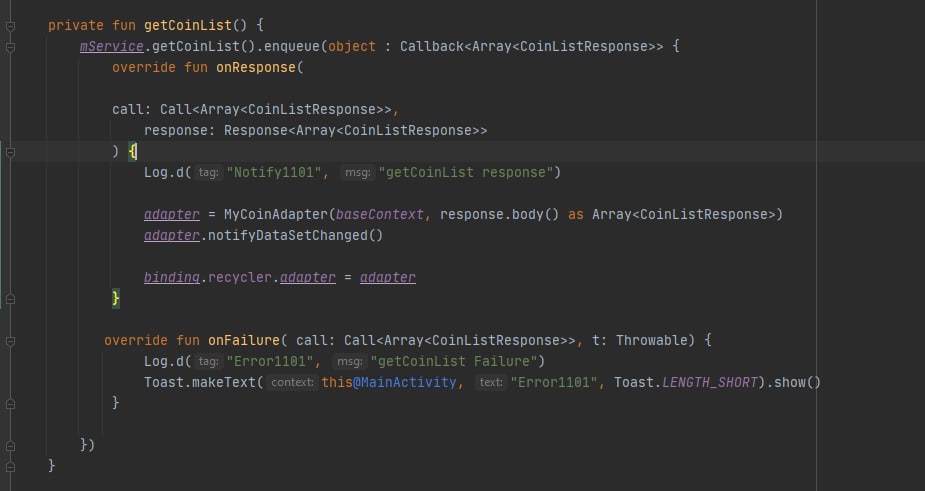Click the 'text:' parameter hint
The width and height of the screenshot is (925, 491).
coord(491,382)
